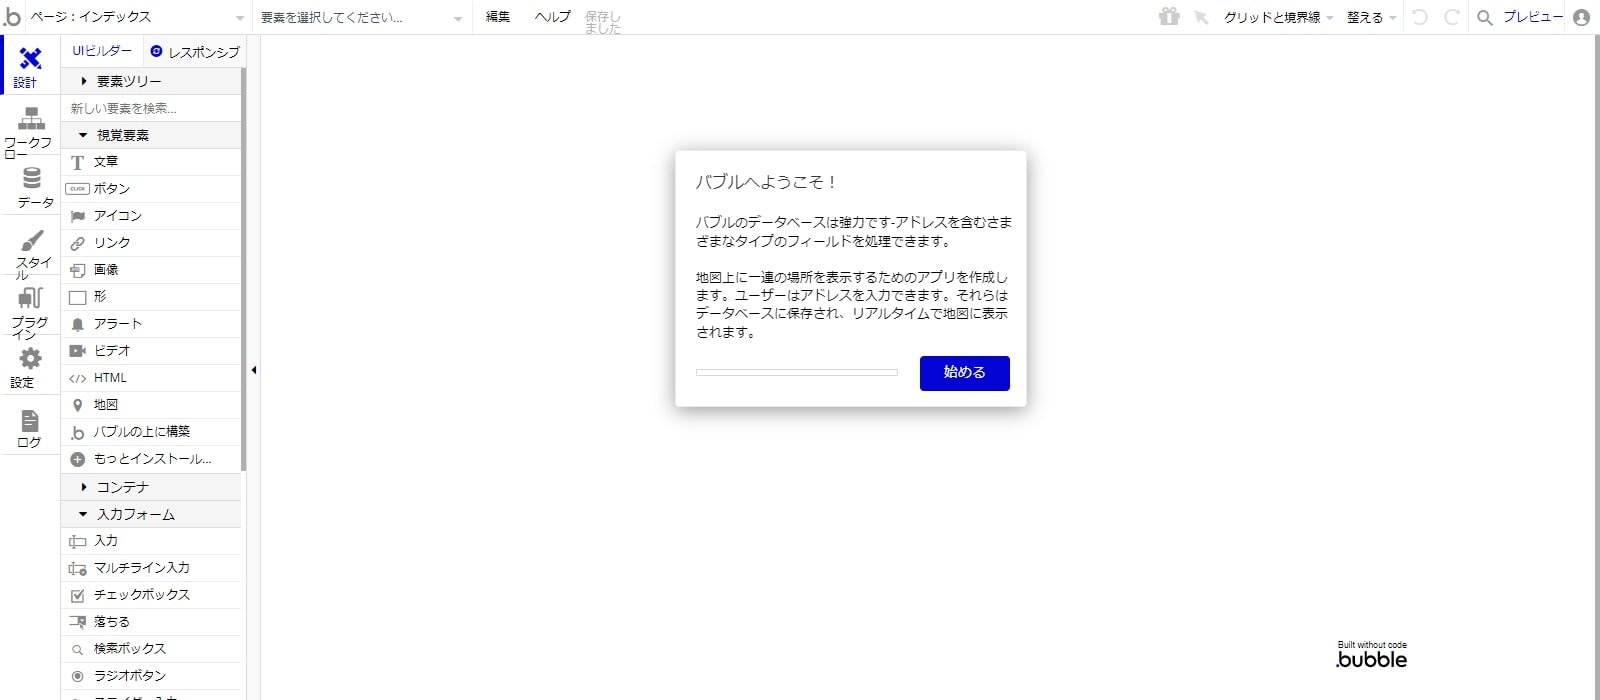1600x700 pixels.
Task: Click the gift icon in top bar
Action: 1168,17
